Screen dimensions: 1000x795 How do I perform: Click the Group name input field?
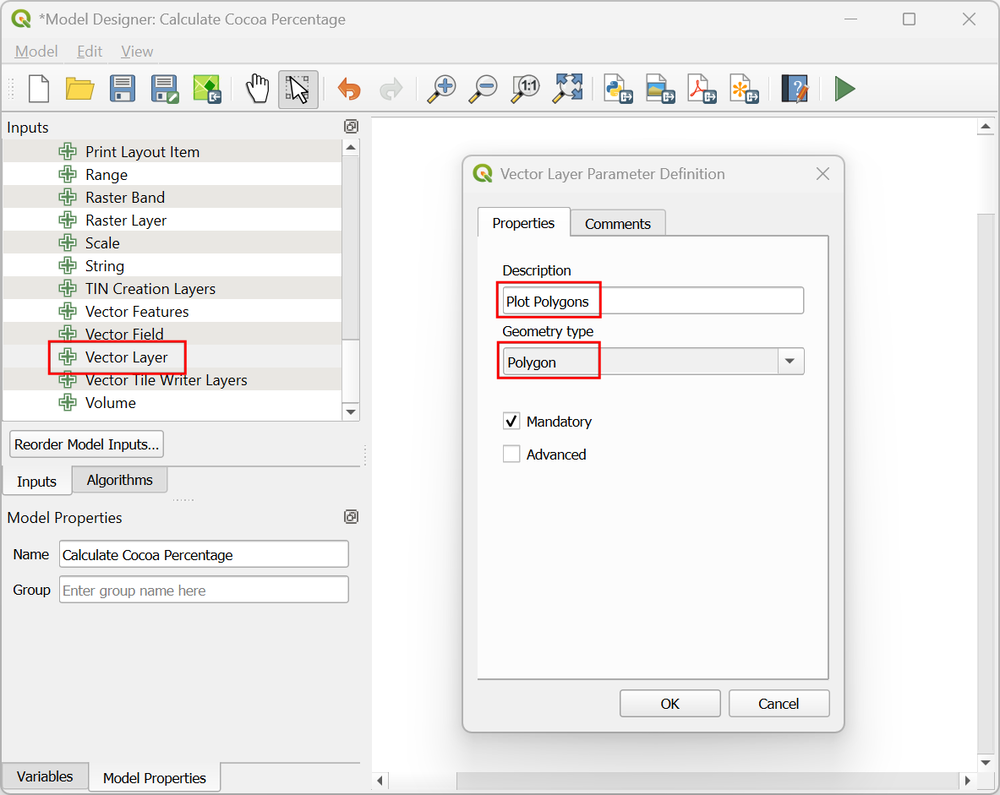click(x=204, y=590)
